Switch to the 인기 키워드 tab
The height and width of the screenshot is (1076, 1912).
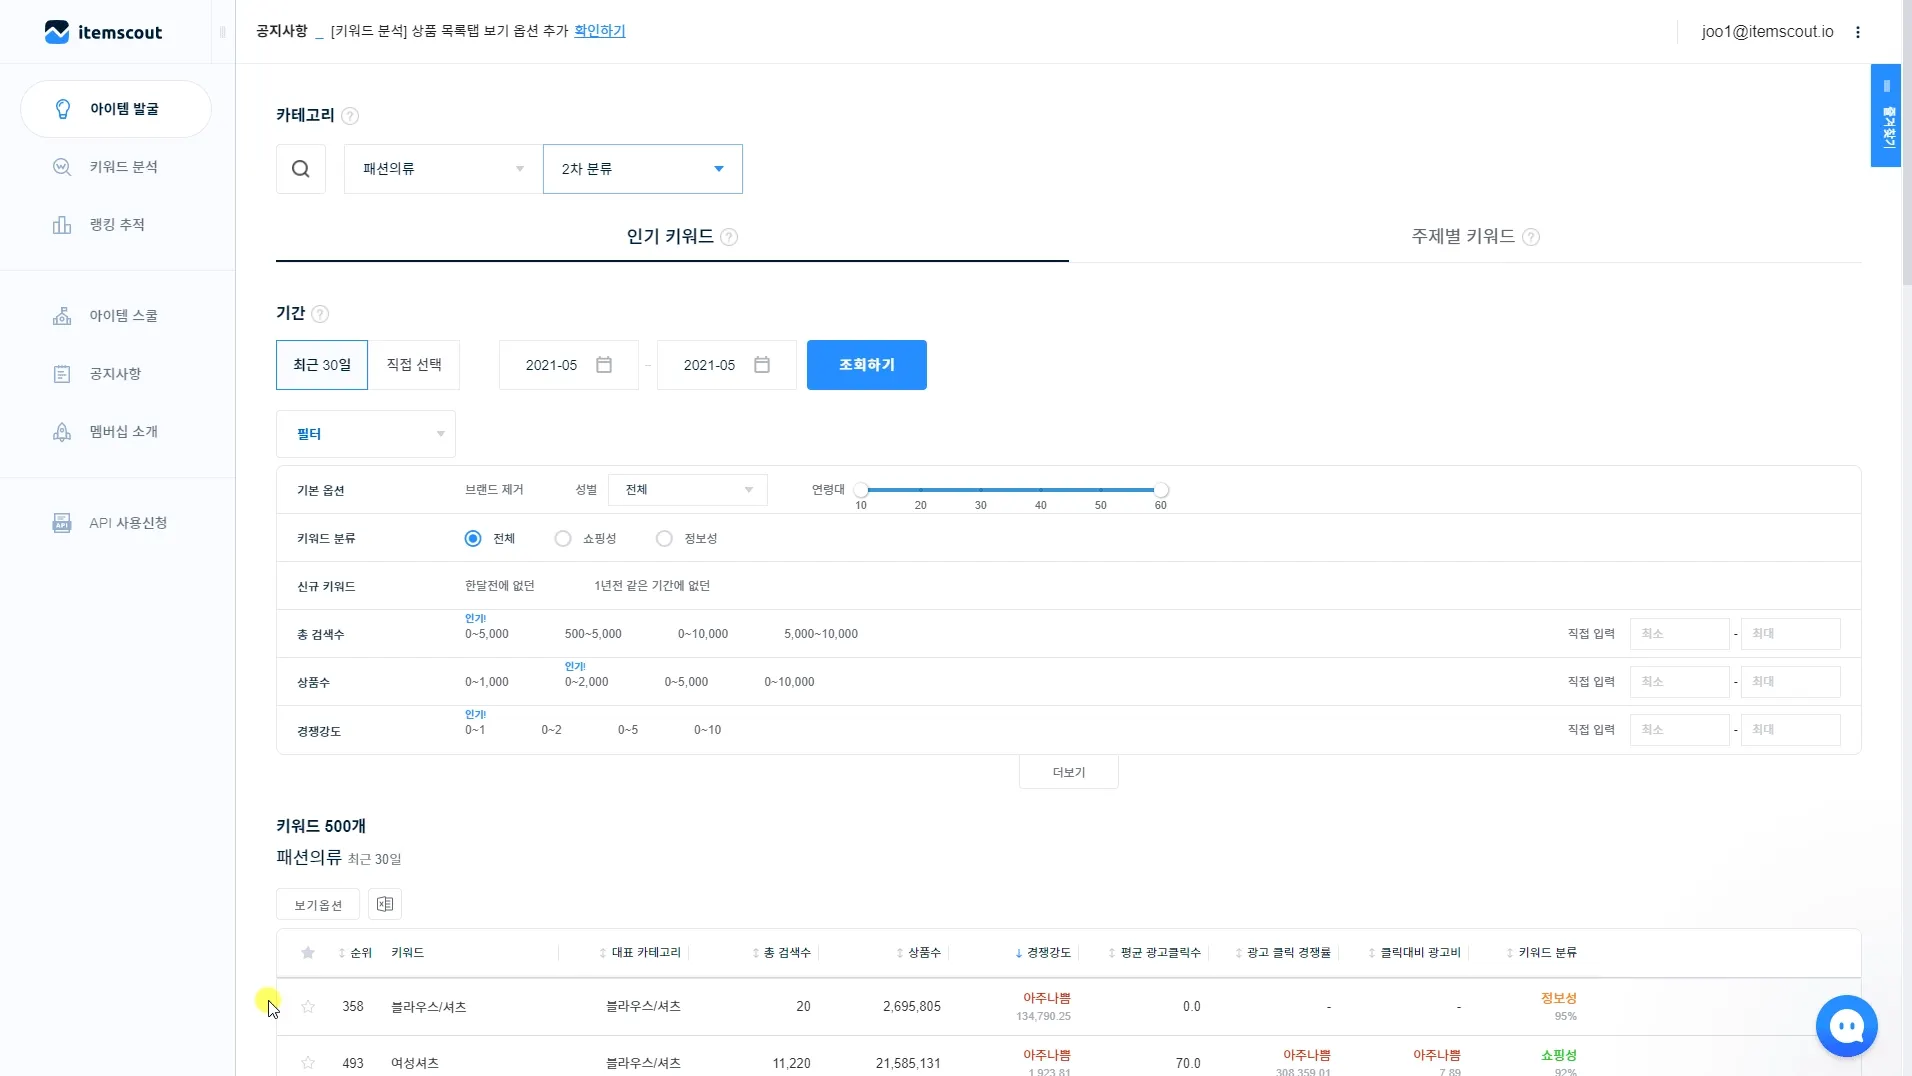coord(670,237)
